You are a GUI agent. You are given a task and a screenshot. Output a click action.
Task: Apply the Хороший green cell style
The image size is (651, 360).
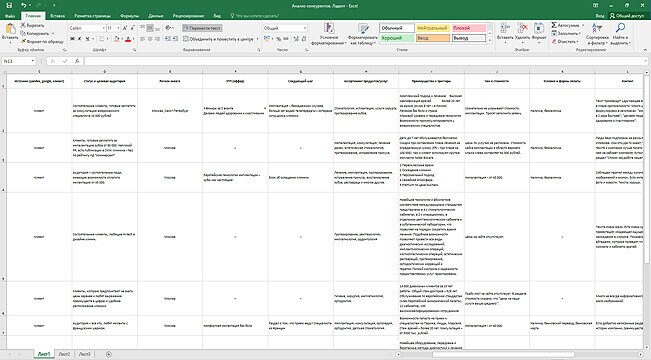pyautogui.click(x=396, y=38)
